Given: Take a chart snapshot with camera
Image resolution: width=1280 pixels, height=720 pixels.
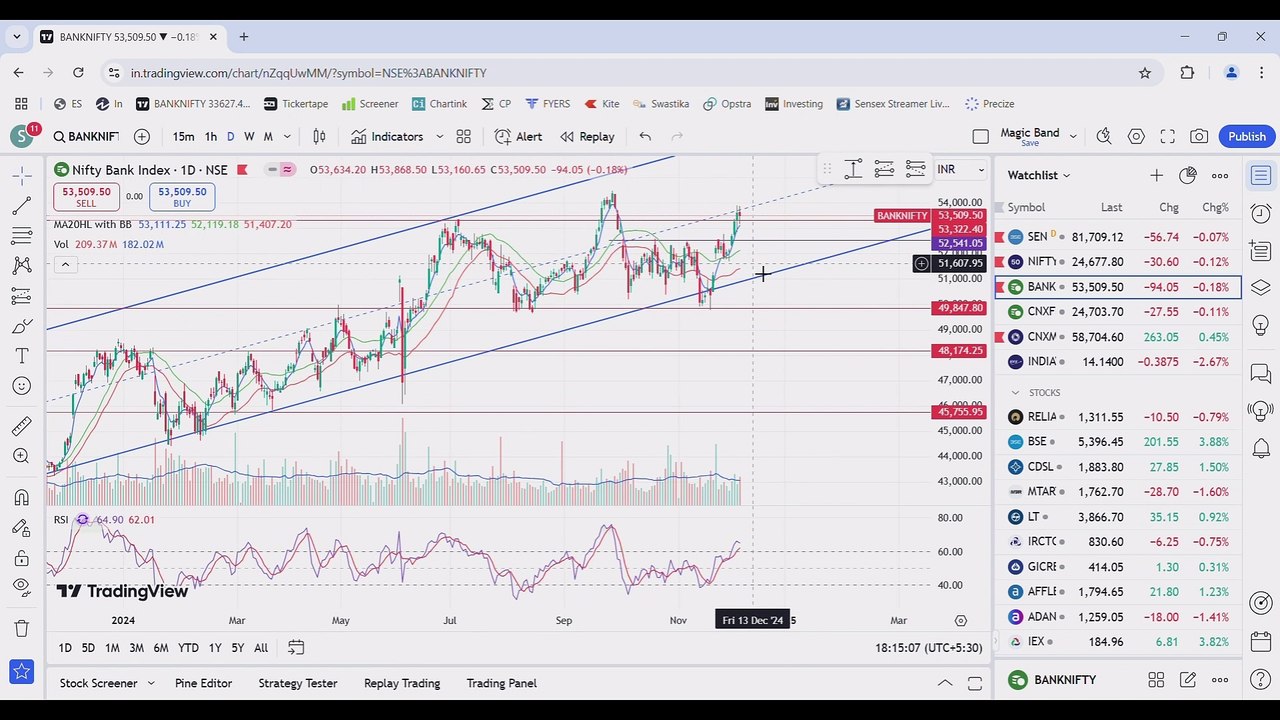Looking at the screenshot, I should [1199, 137].
